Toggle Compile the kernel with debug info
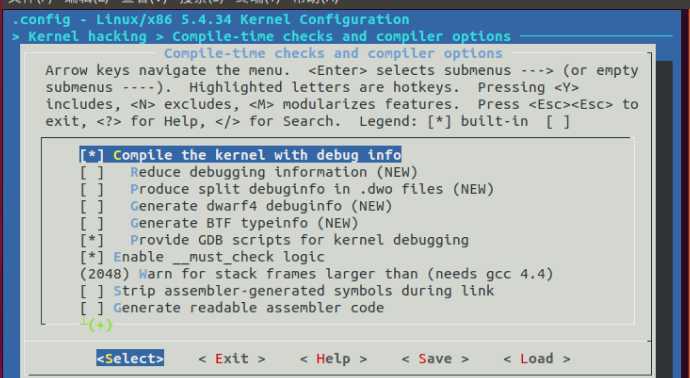Screen dimensions: 690x378 tap(240, 155)
